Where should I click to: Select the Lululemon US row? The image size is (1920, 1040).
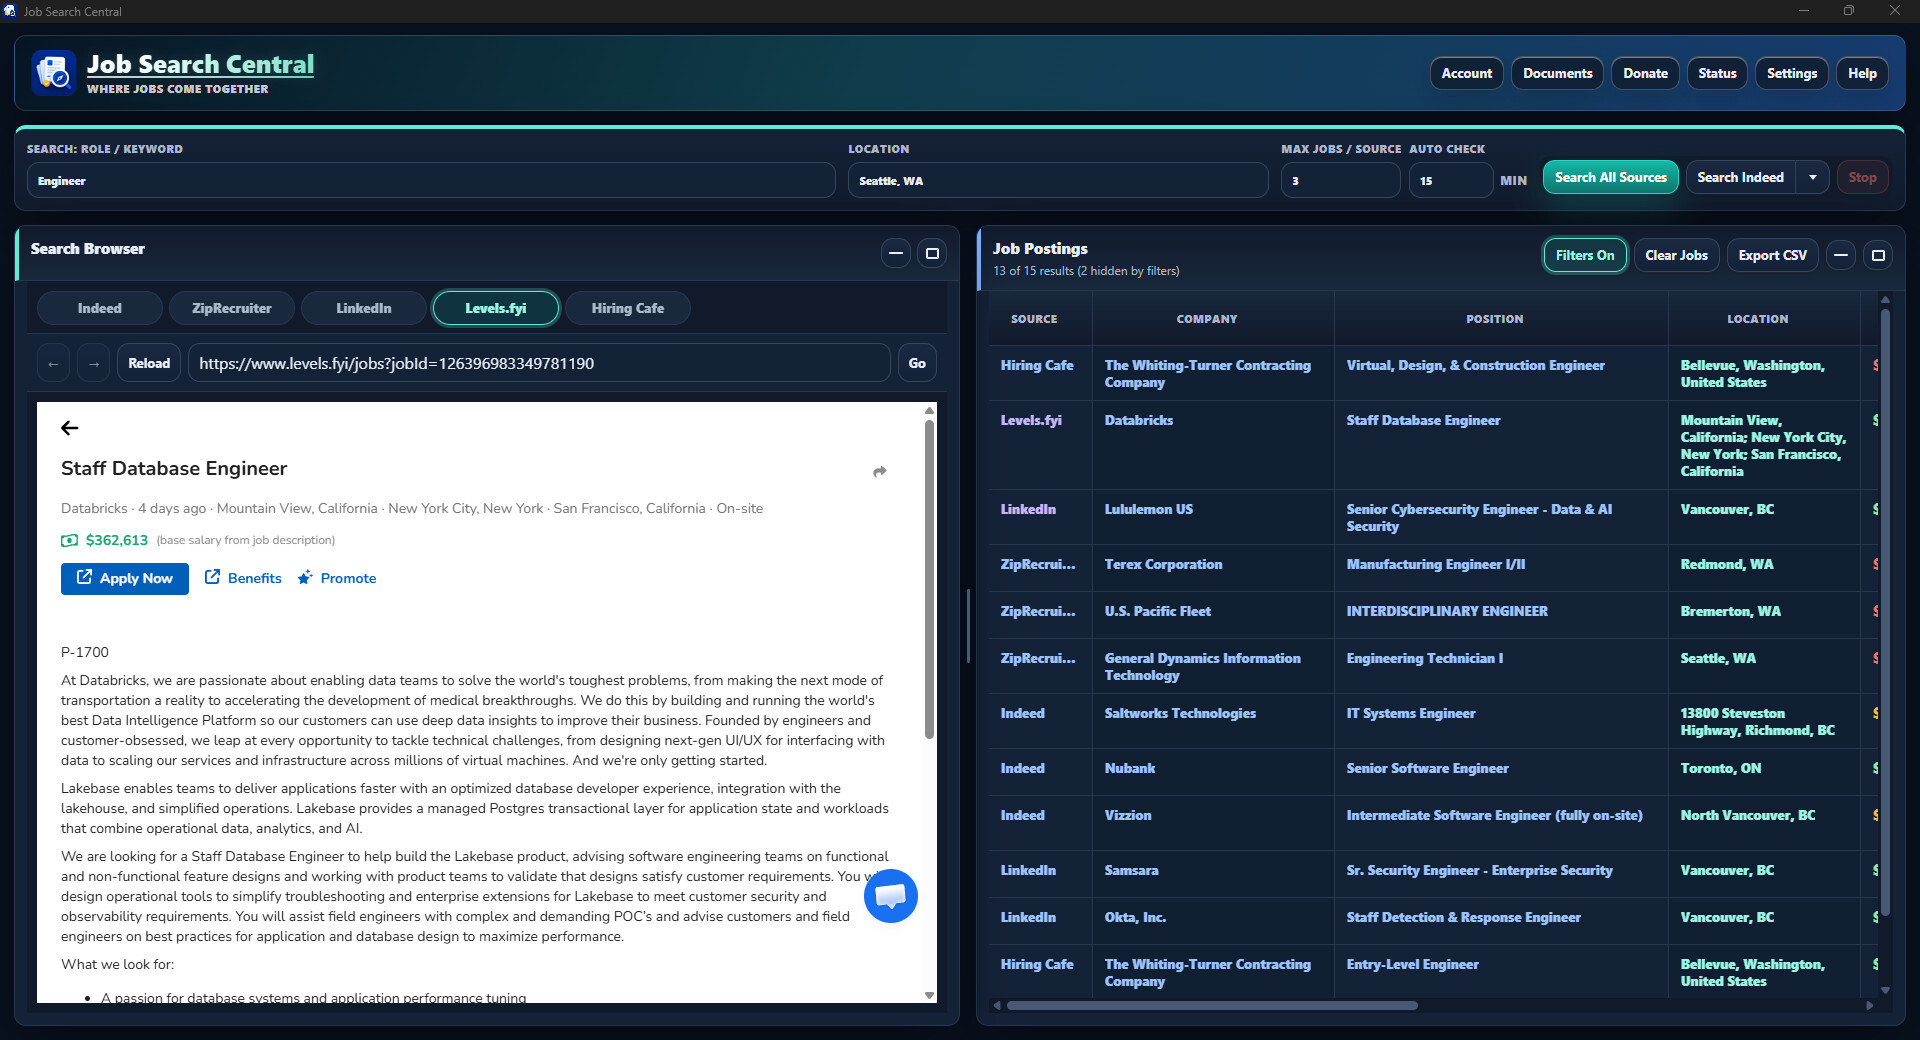click(x=1434, y=517)
